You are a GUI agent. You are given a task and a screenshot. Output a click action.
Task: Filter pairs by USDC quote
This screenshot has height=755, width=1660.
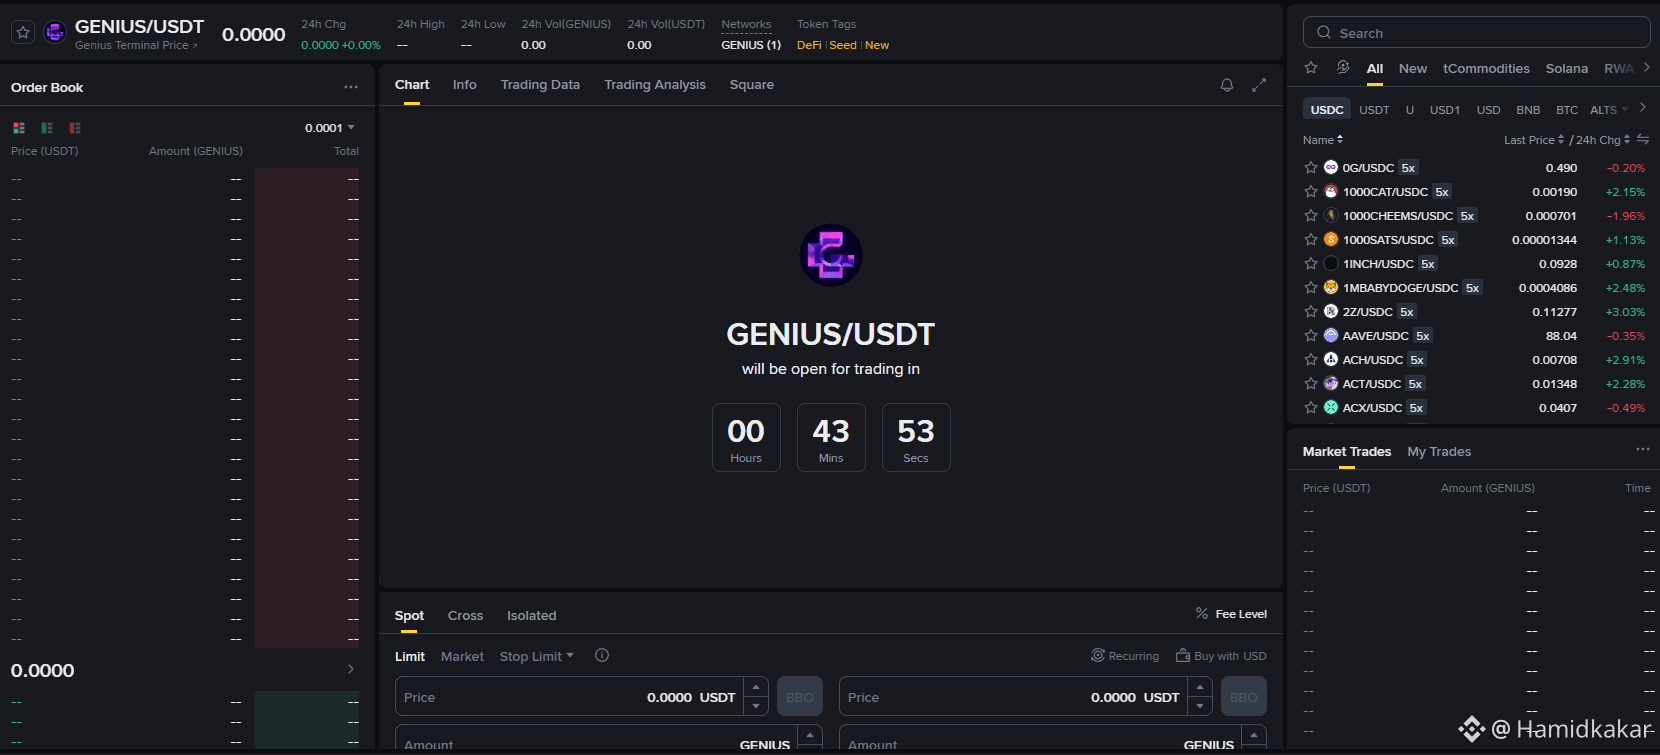pyautogui.click(x=1327, y=109)
